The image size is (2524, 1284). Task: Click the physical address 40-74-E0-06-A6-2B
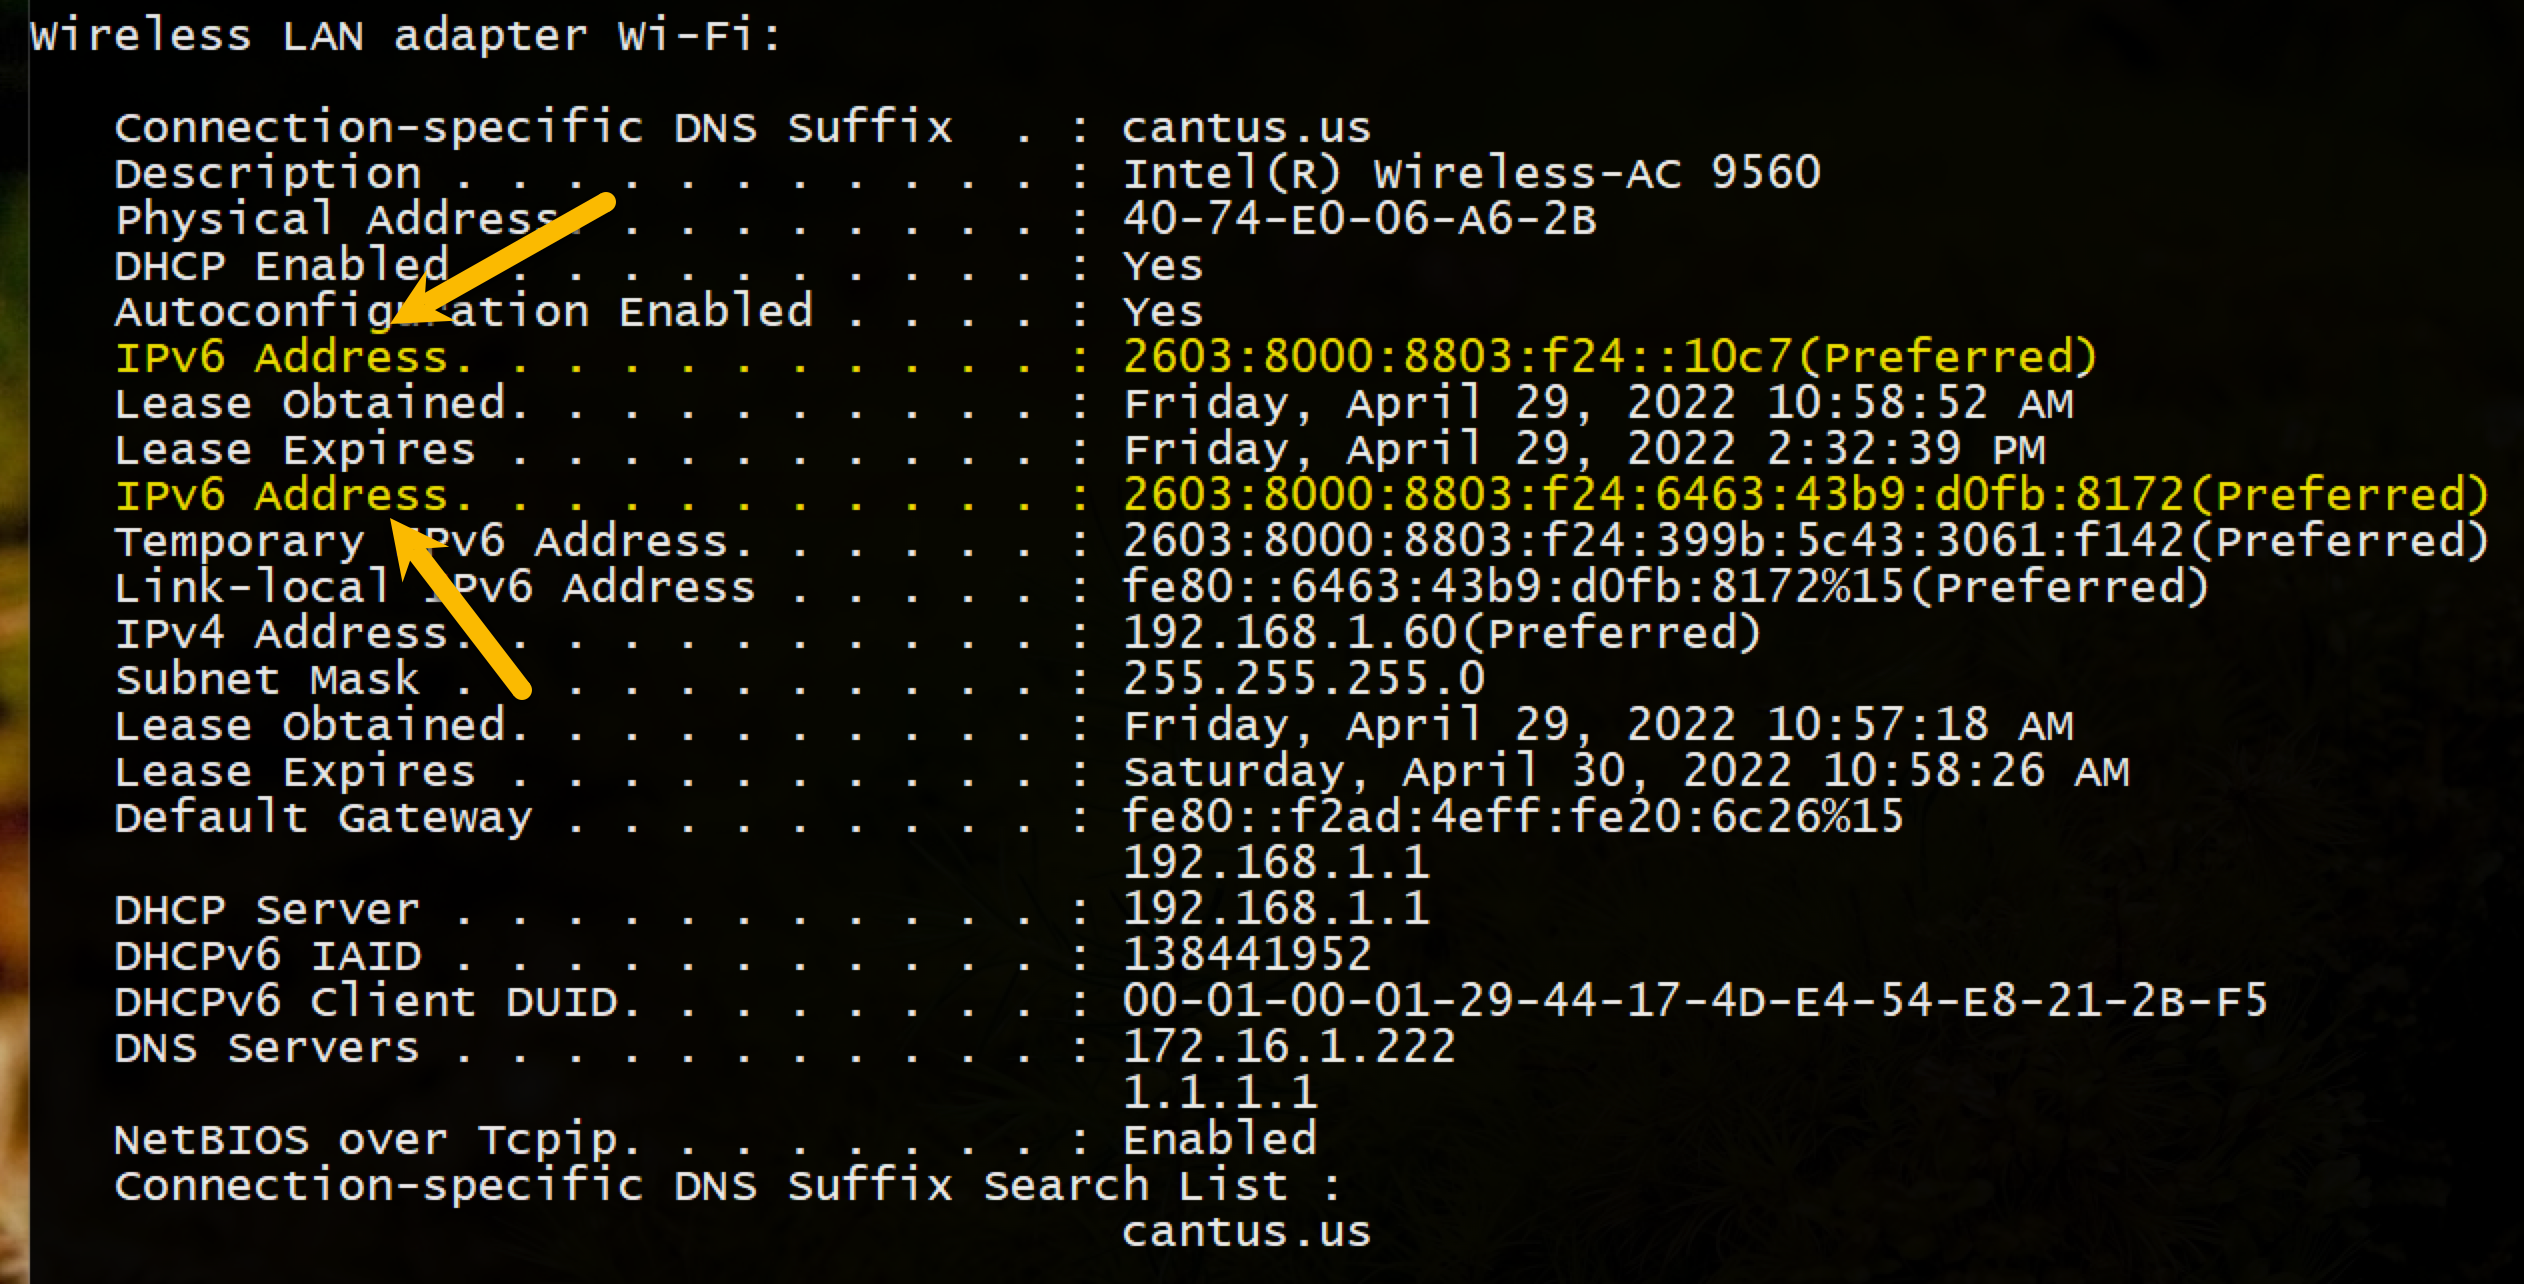coord(1359,219)
